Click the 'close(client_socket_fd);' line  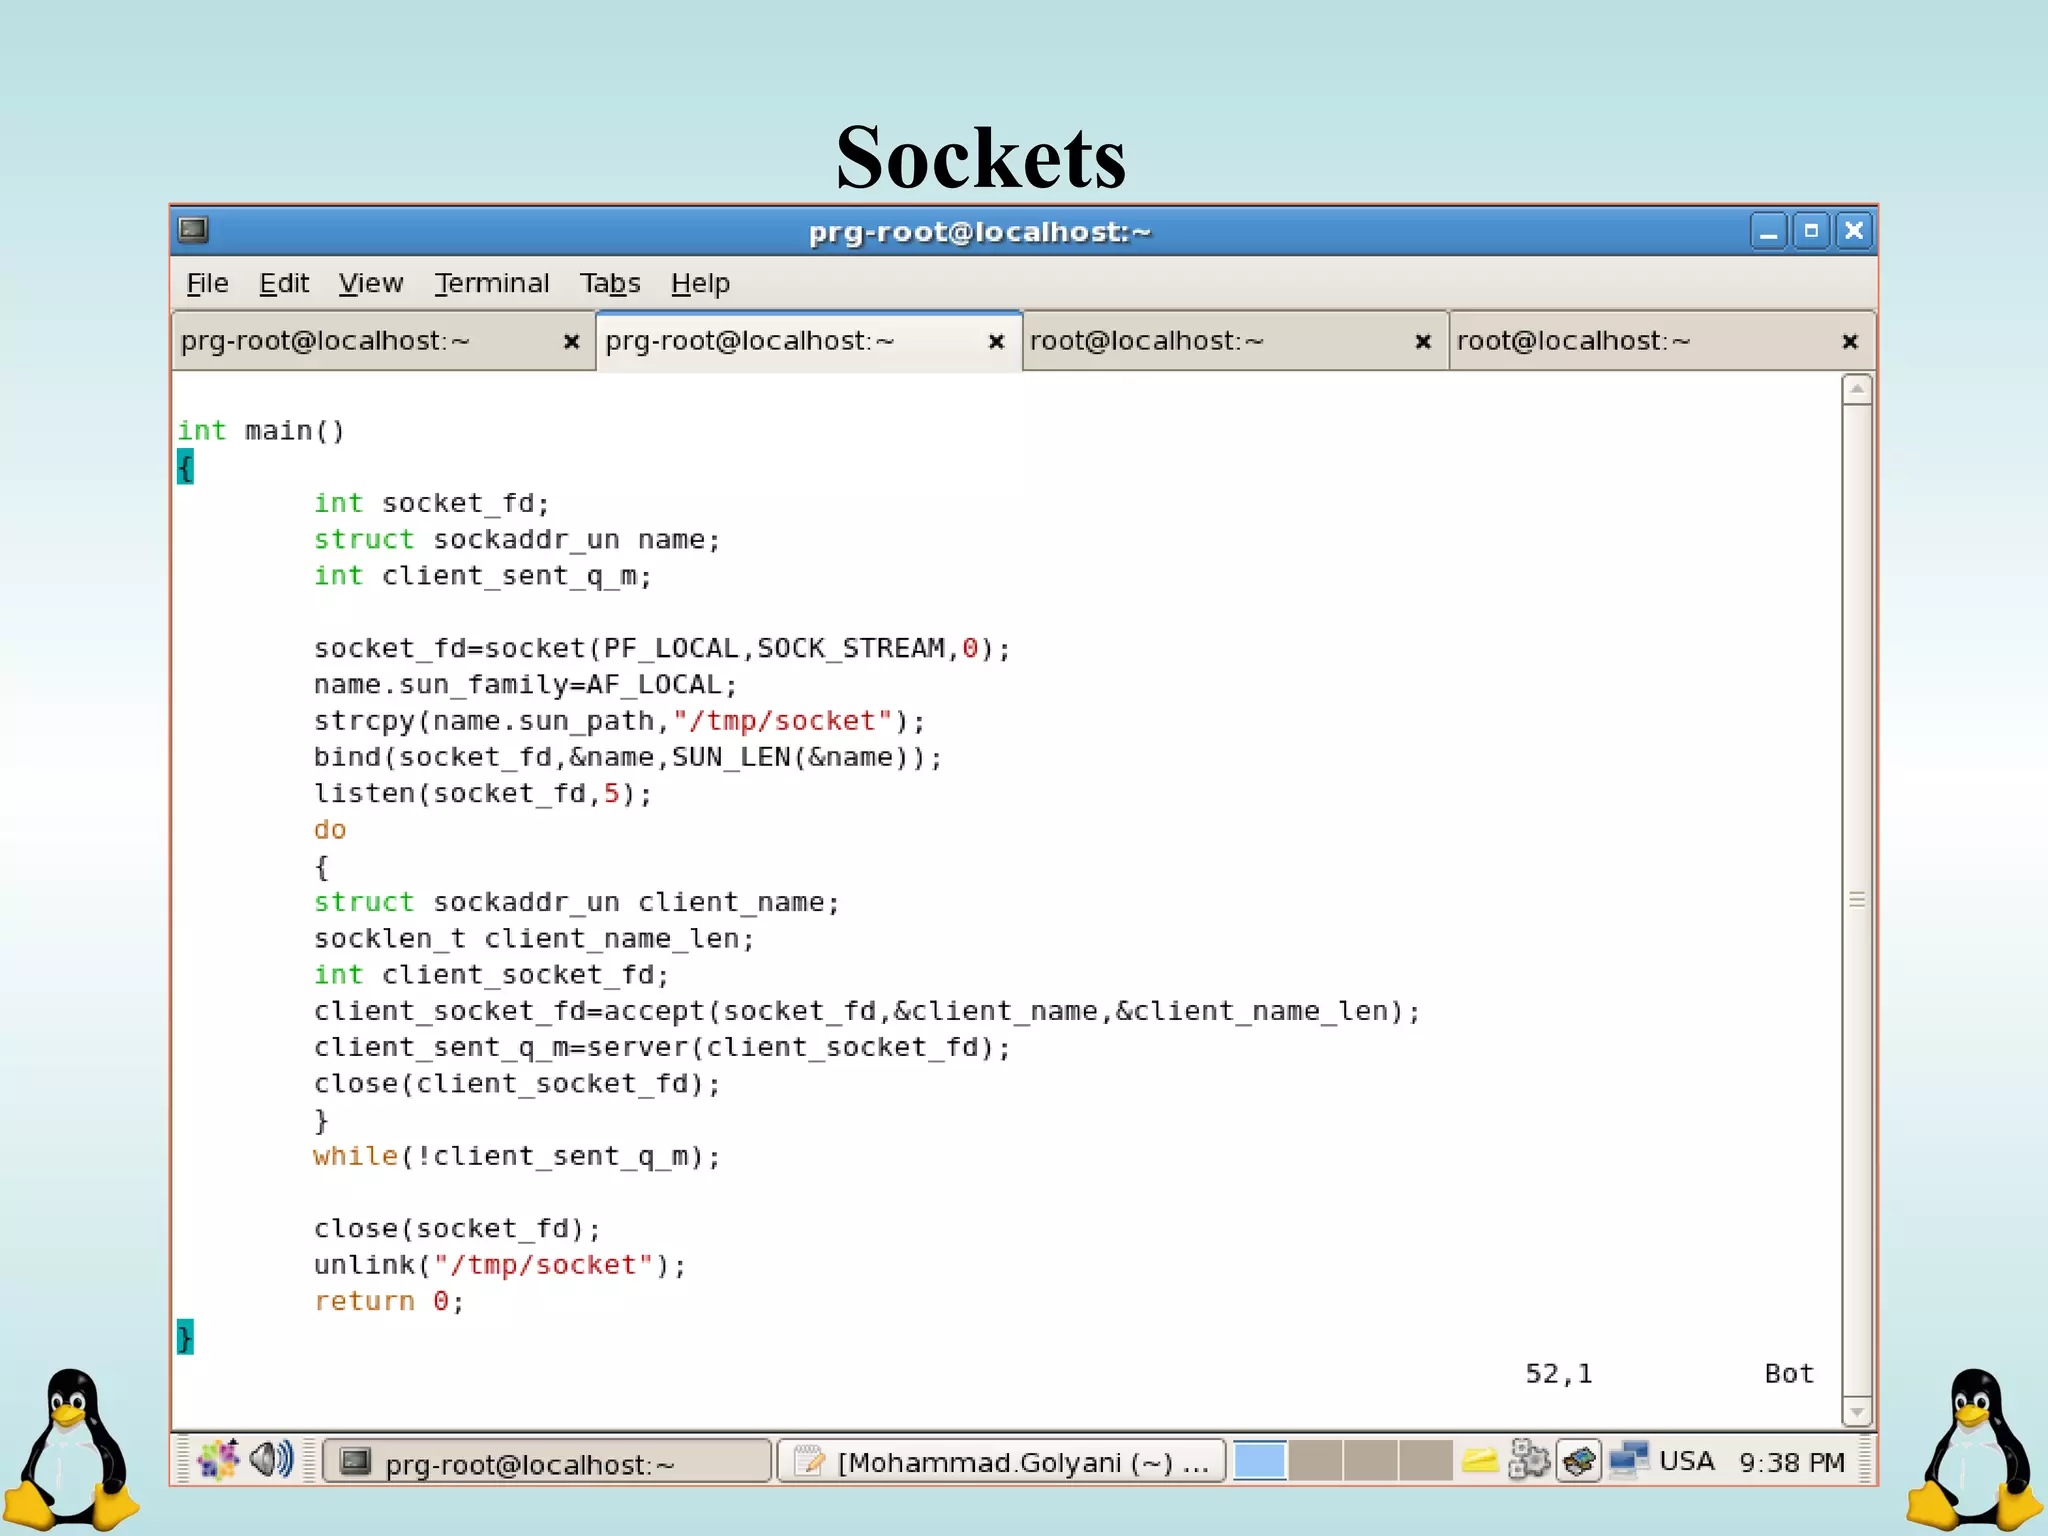(x=517, y=1084)
